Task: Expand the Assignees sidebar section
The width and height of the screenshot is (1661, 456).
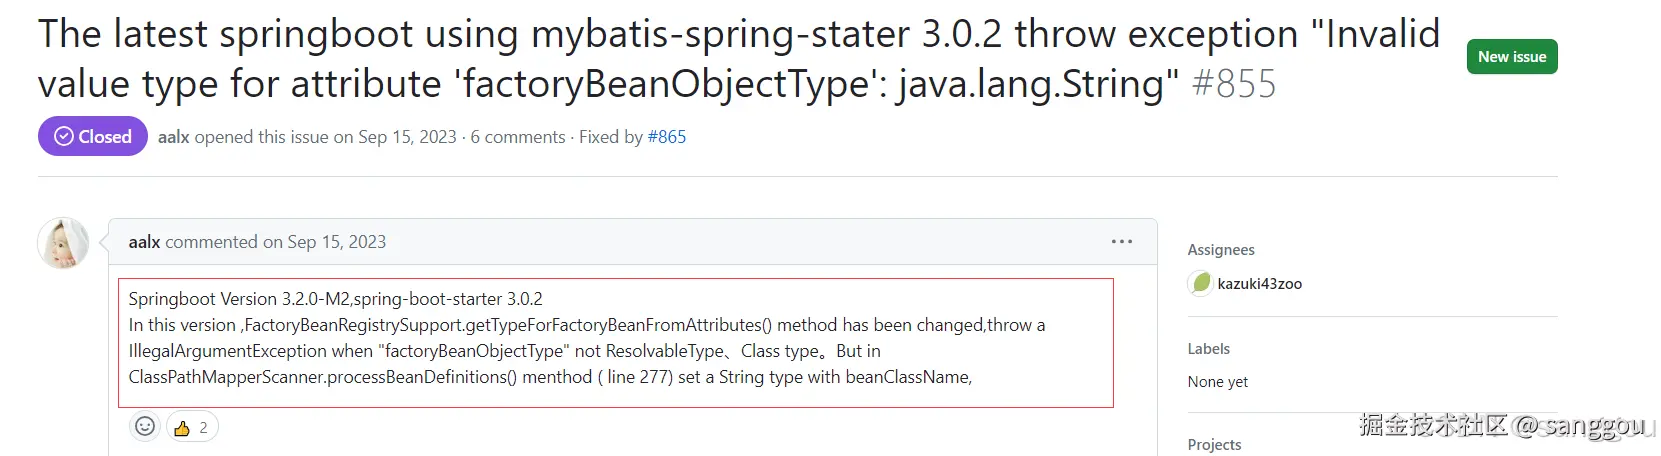Action: point(1221,250)
